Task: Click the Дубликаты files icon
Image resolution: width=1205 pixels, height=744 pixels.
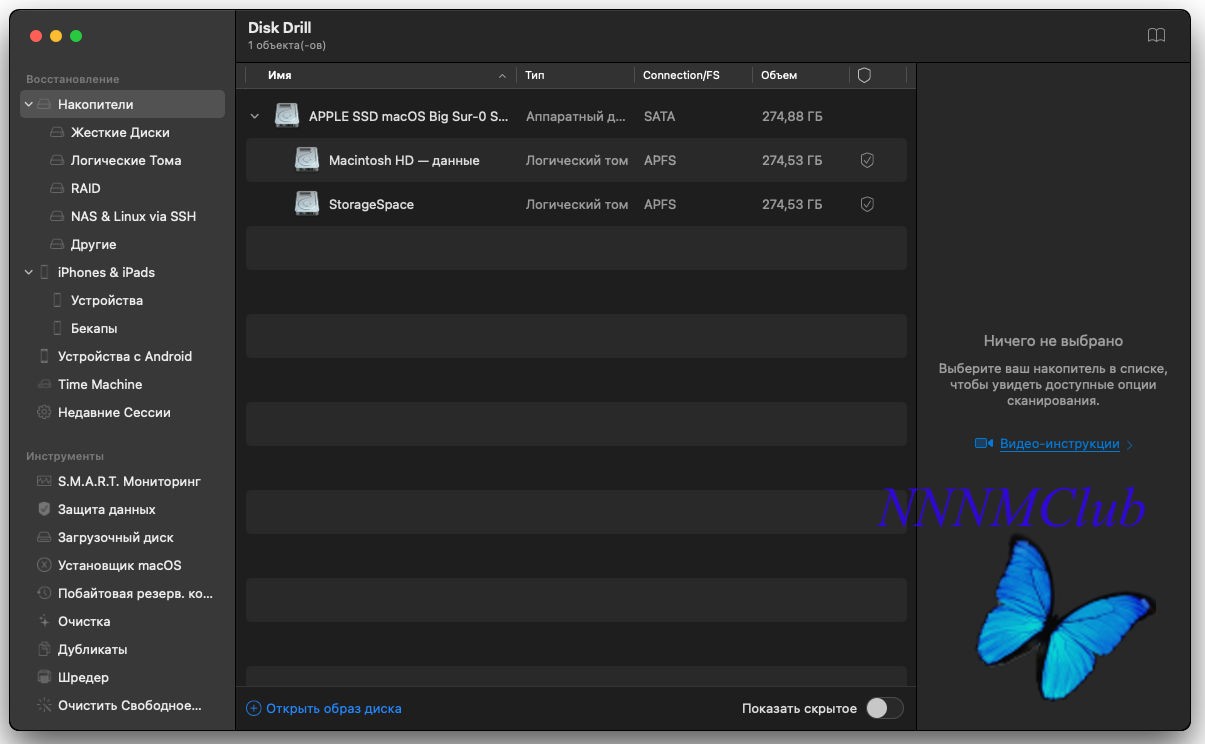Action: point(44,649)
